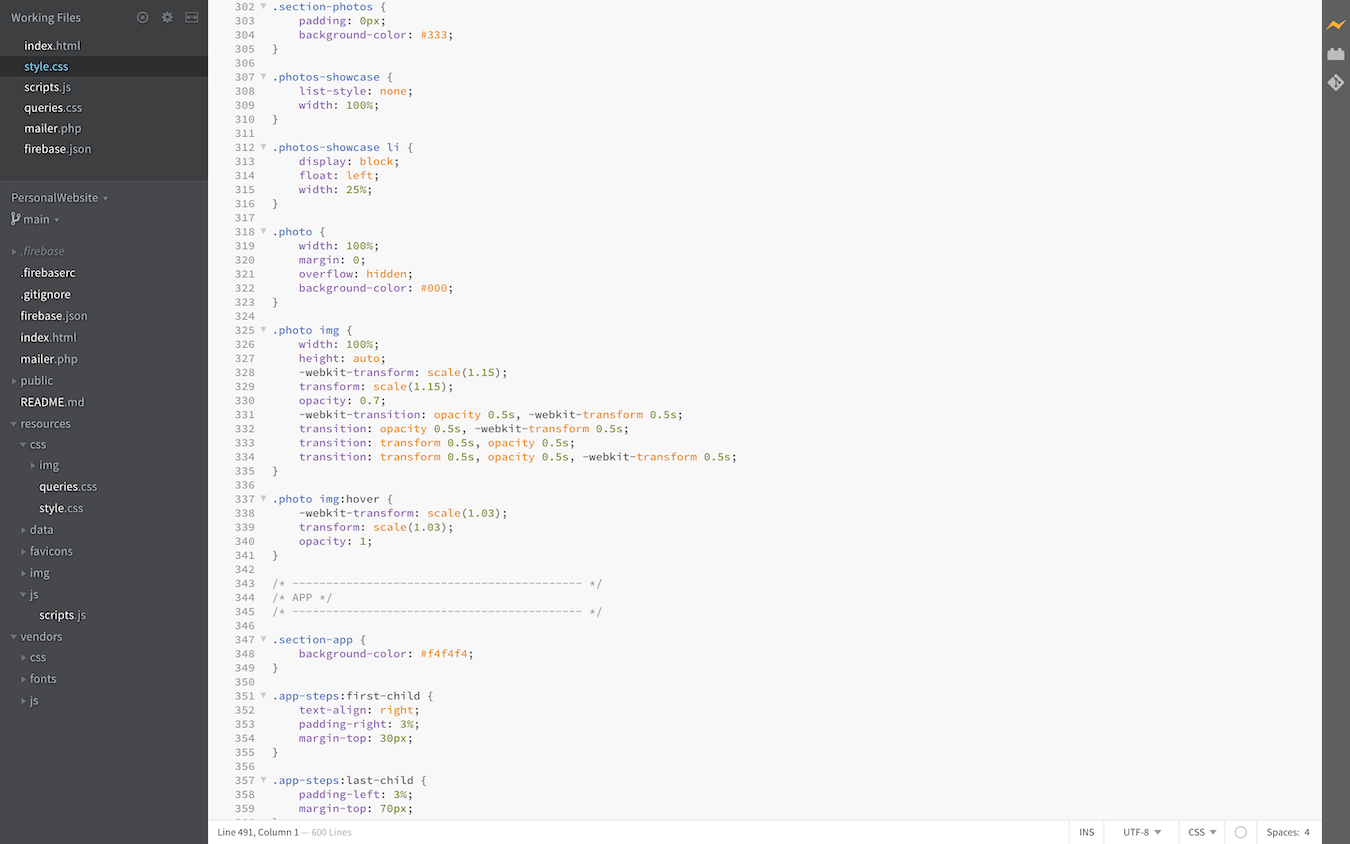Collapse the .app-steps:last-child rule fold triangle

pos(263,780)
